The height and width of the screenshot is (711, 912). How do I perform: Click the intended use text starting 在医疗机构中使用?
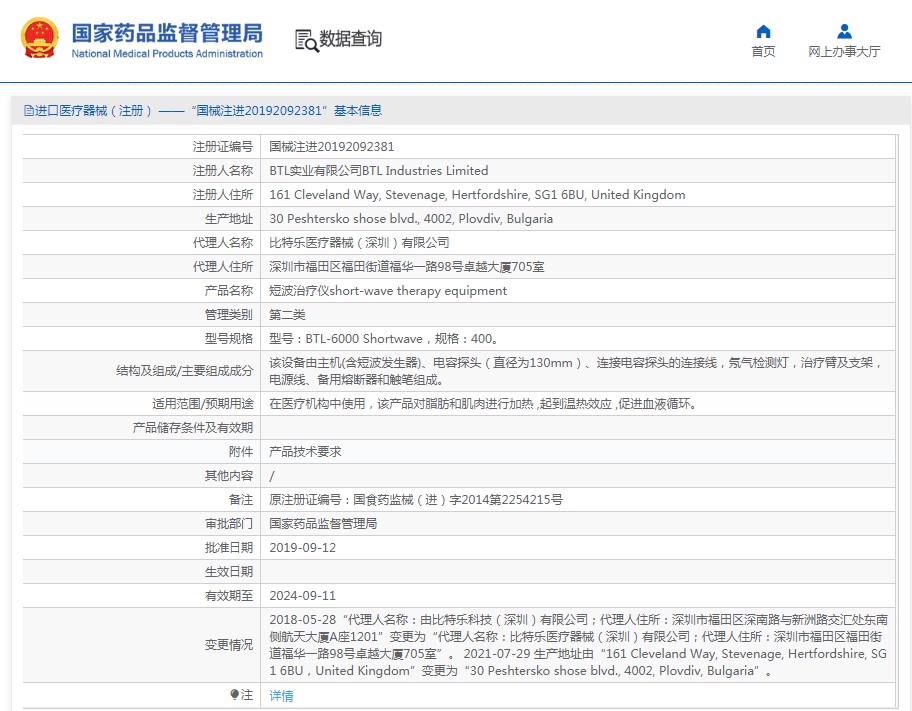[483, 404]
